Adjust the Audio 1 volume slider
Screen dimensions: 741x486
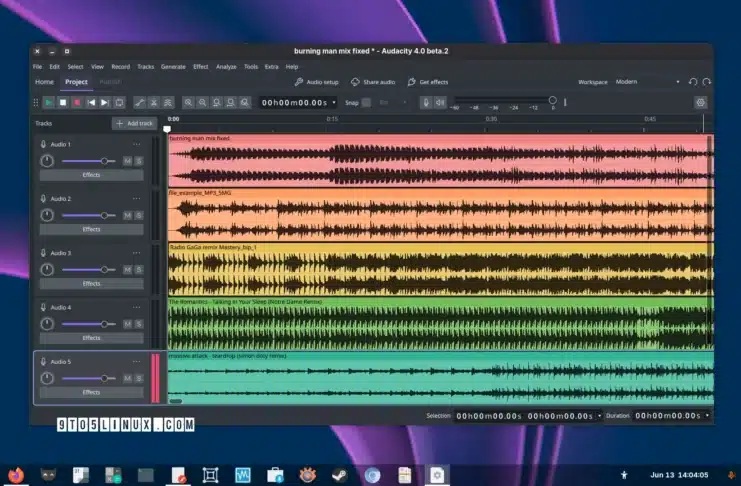pyautogui.click(x=88, y=161)
